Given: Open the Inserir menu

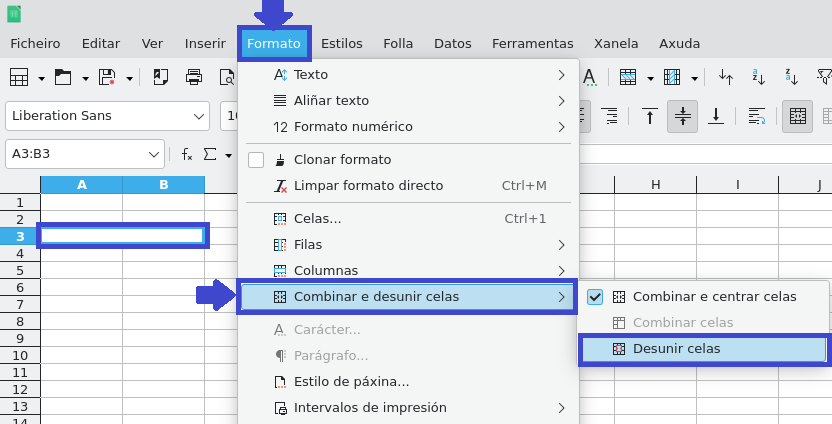Looking at the screenshot, I should 205,44.
